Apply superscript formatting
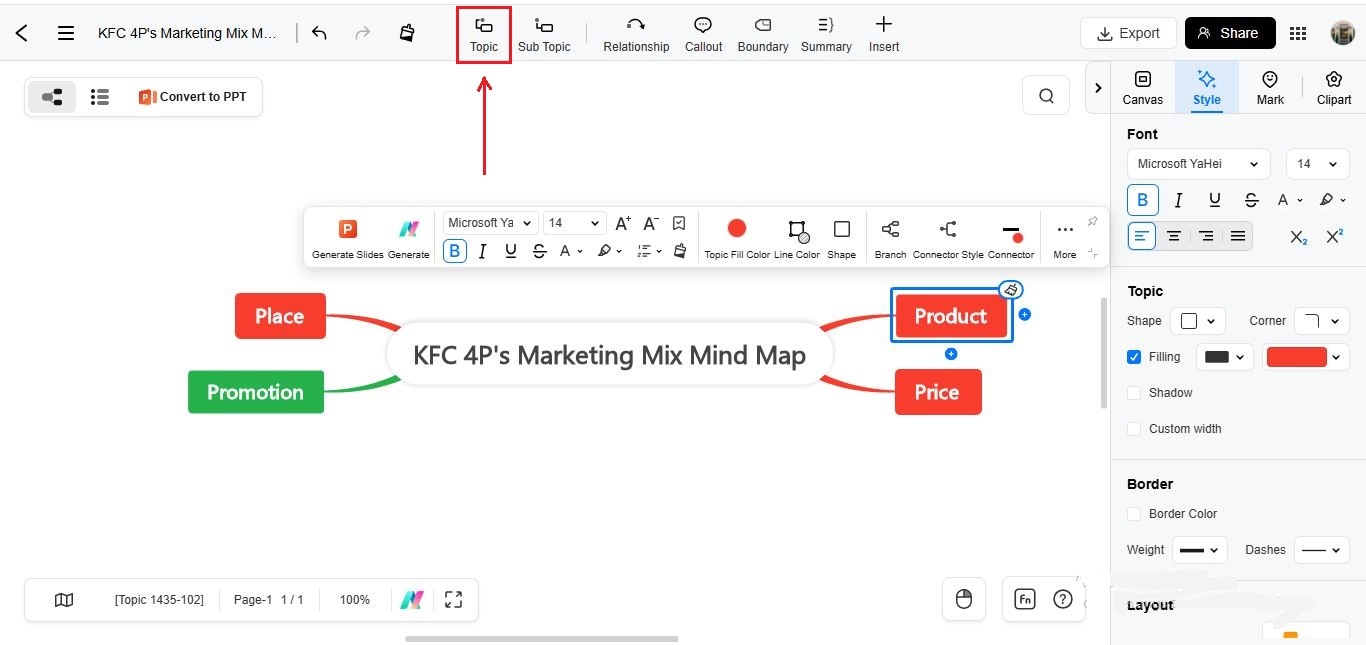This screenshot has height=645, width=1366. [x=1334, y=237]
